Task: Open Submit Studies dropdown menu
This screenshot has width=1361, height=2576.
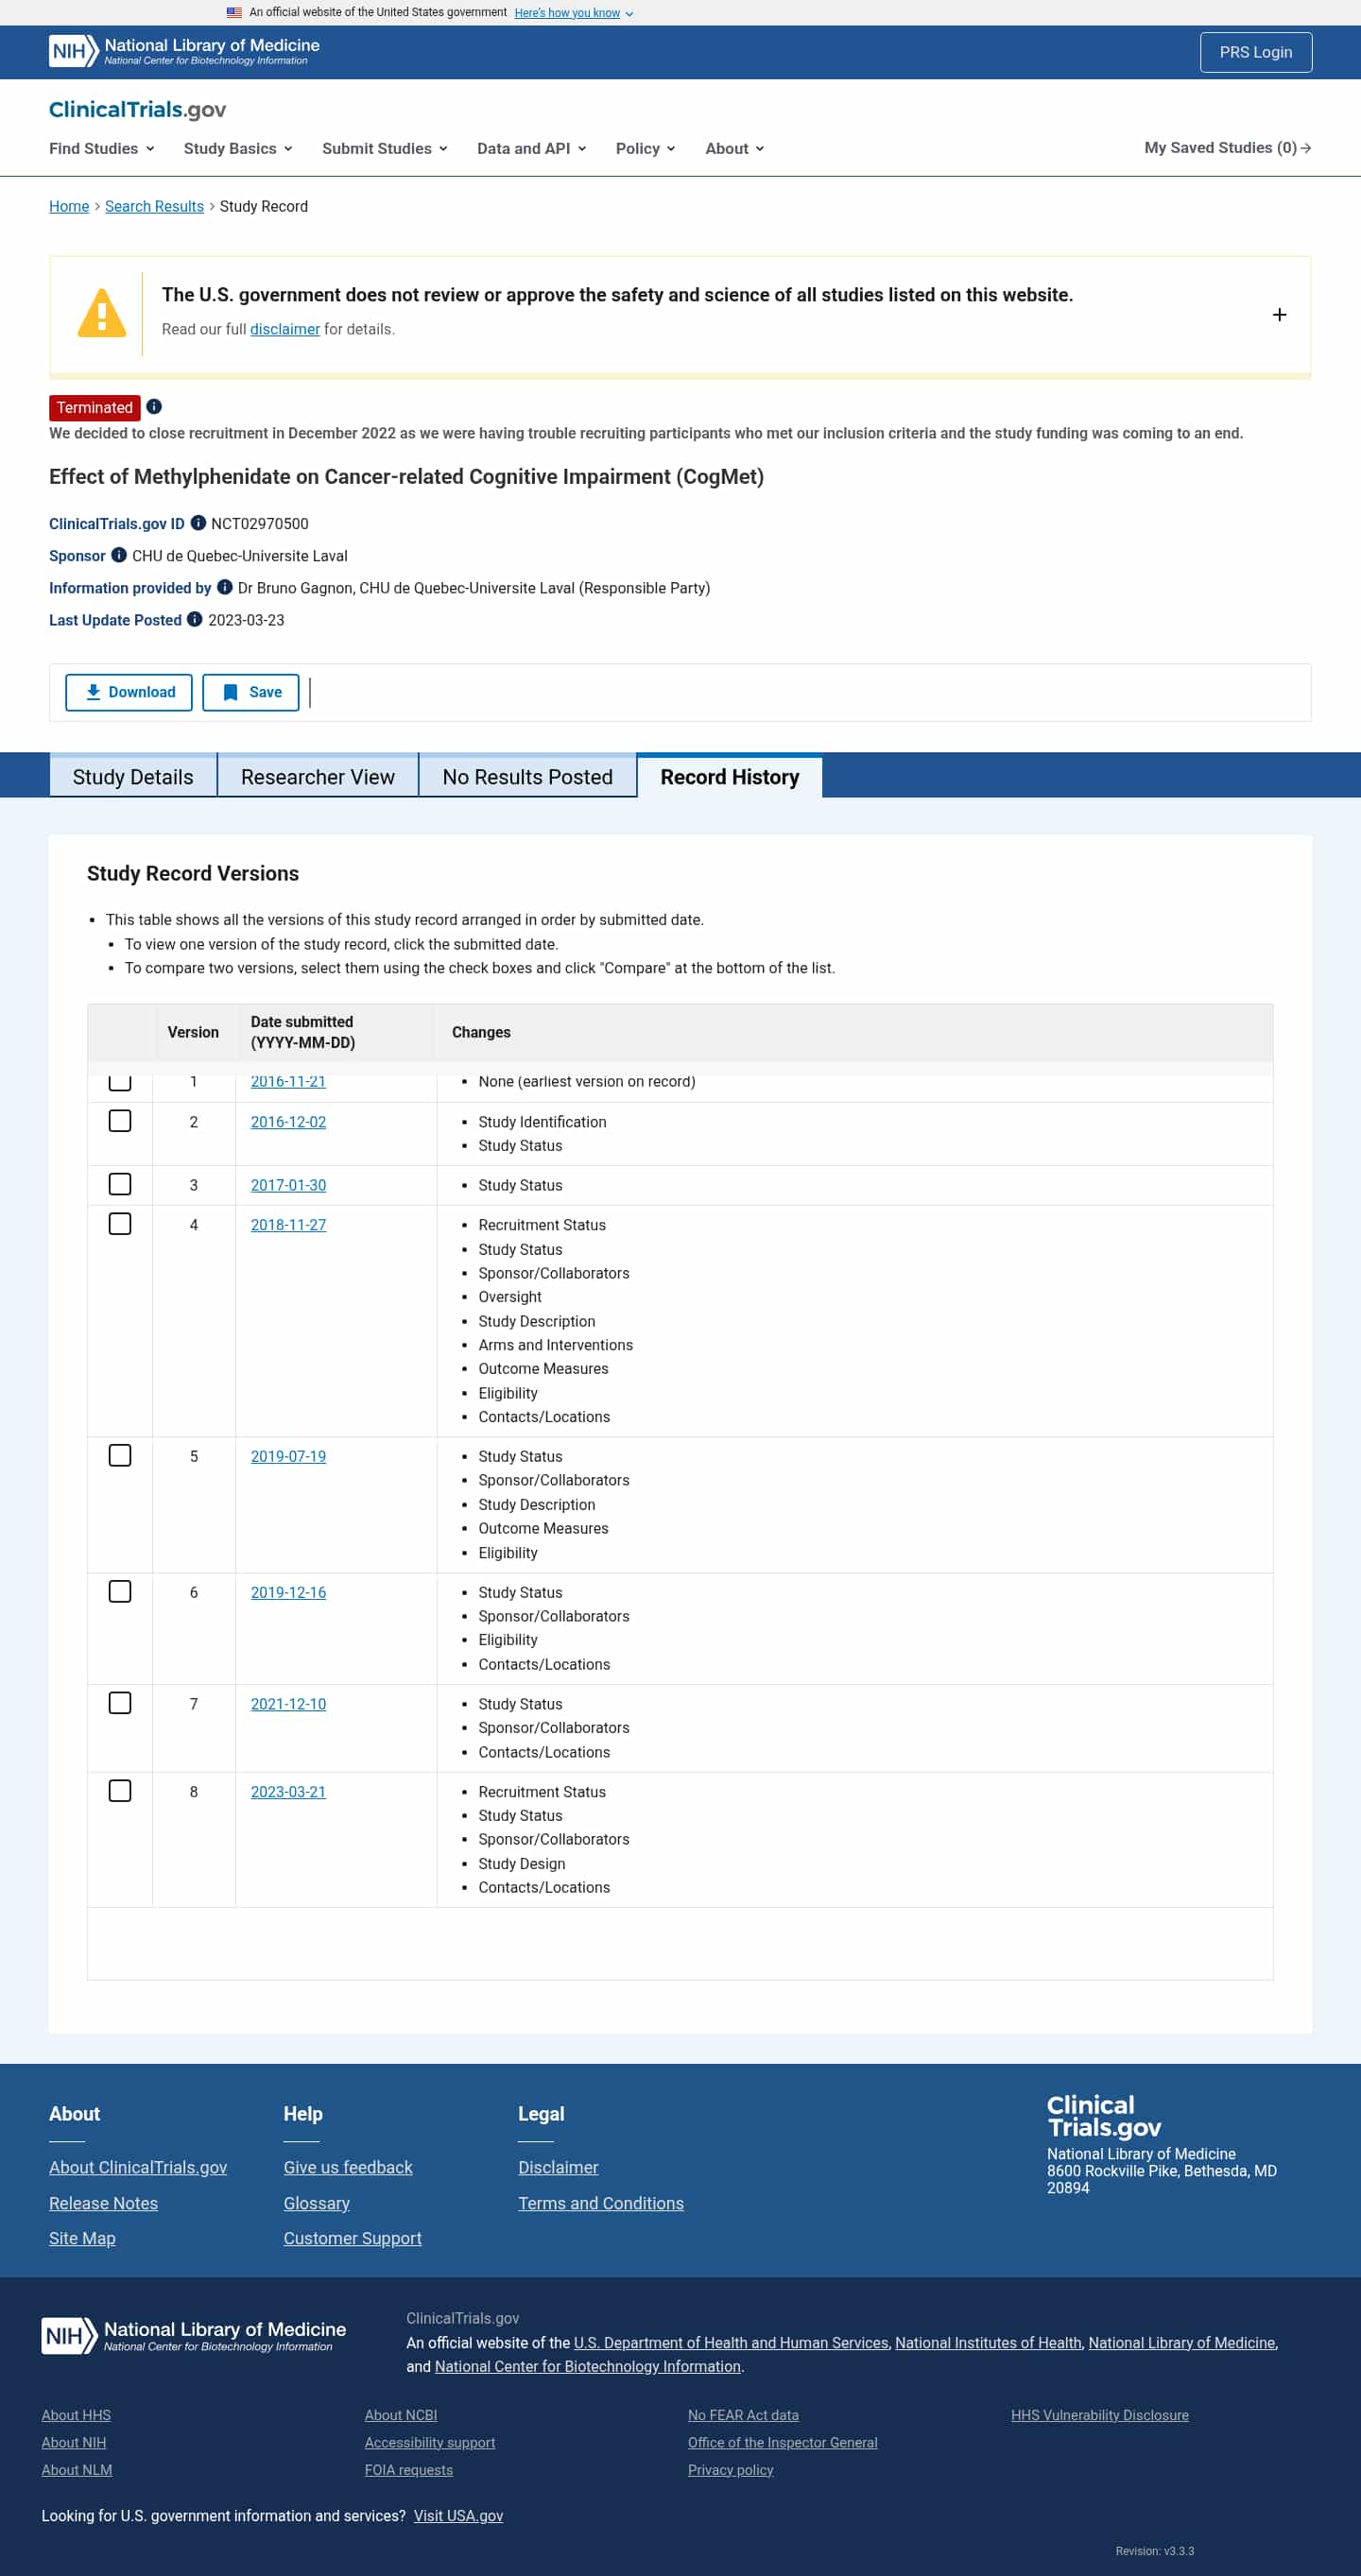Action: (385, 148)
